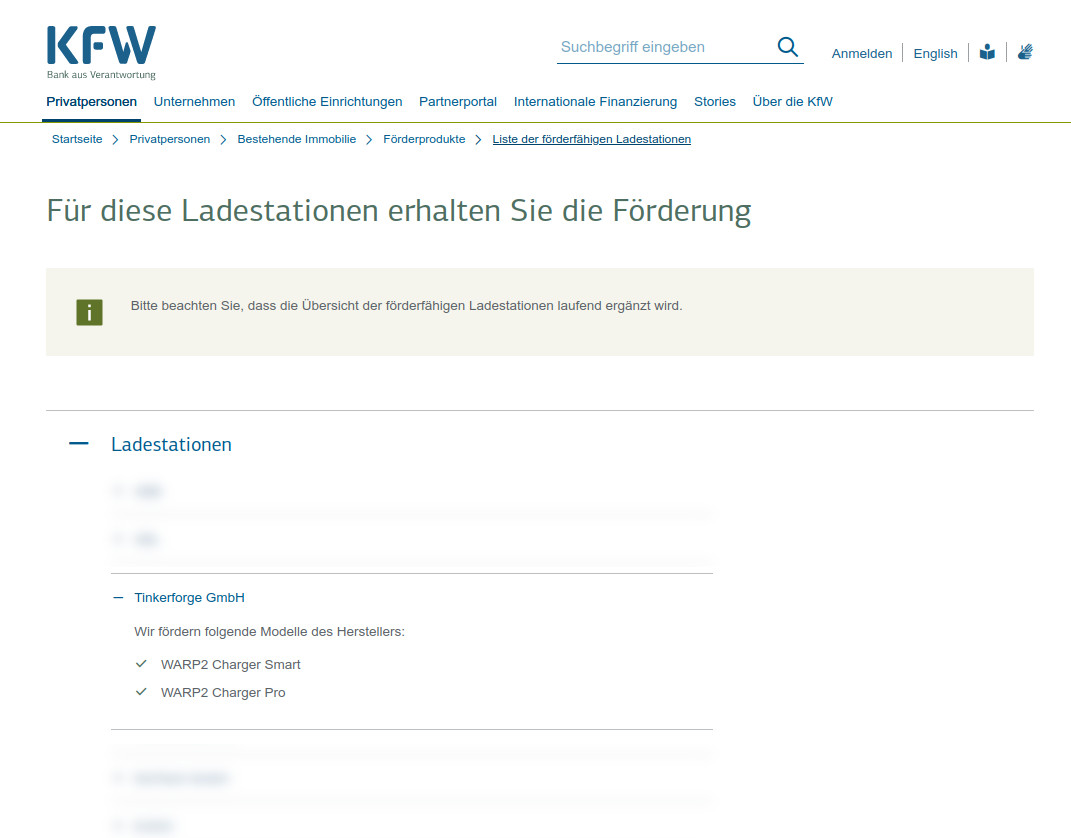Go to Privatpersonen breadcrumb link
This screenshot has height=838, width=1071.
[170, 139]
